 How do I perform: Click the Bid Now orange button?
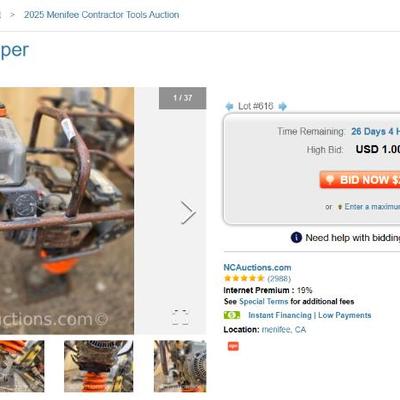[360, 180]
